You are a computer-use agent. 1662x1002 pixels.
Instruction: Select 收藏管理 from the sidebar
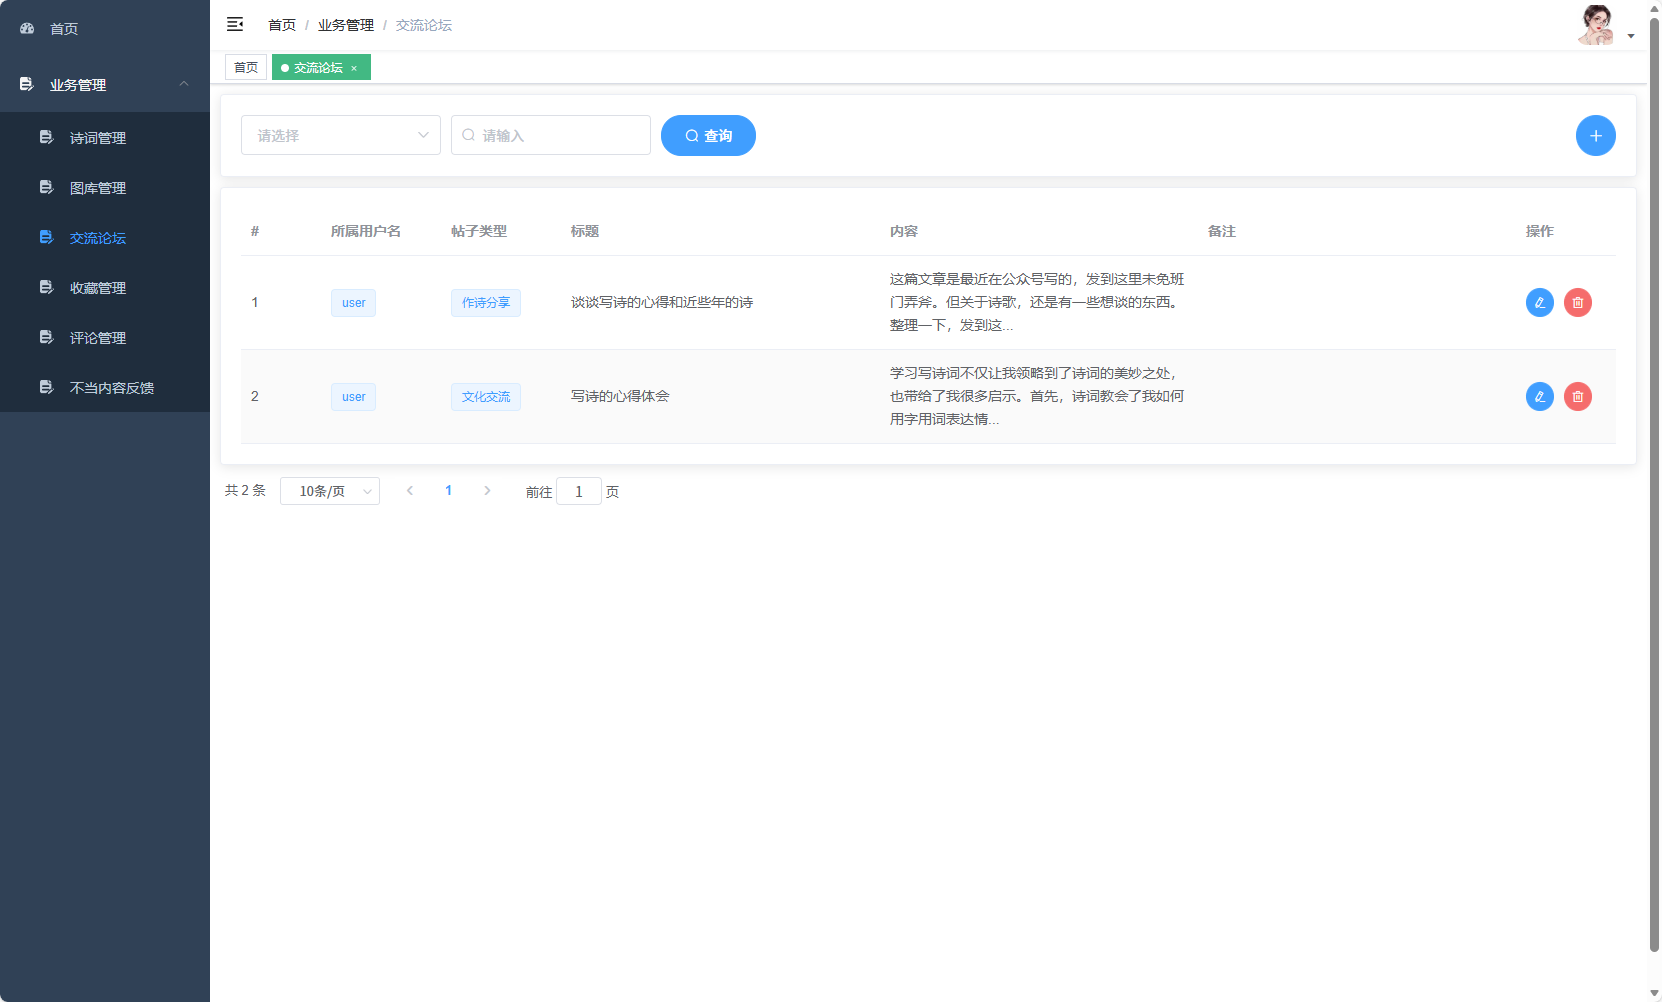click(97, 287)
